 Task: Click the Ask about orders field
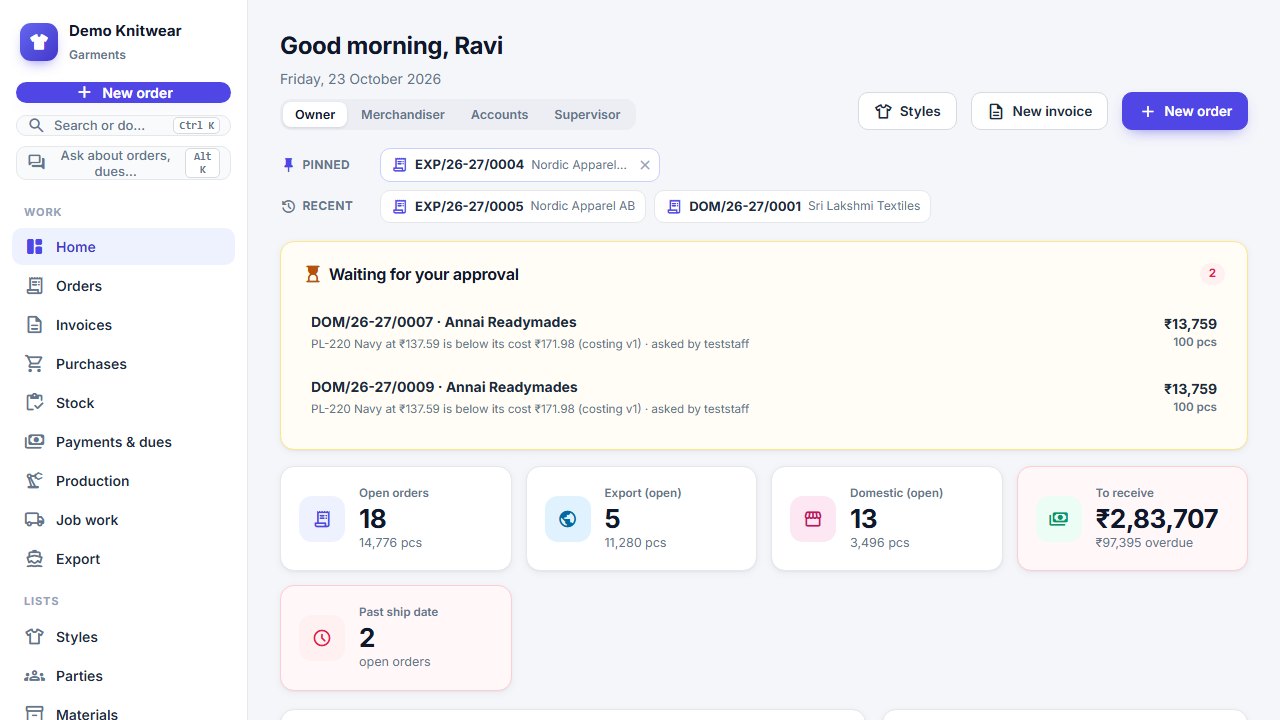point(123,163)
